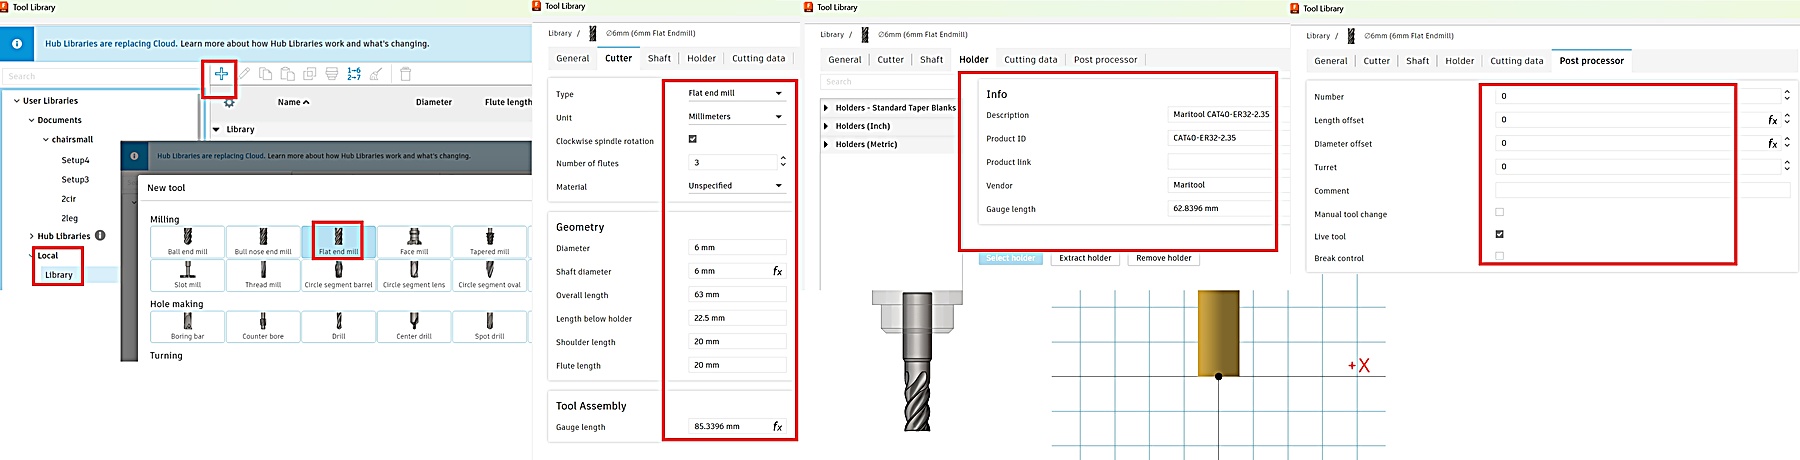Image resolution: width=1800 pixels, height=460 pixels.
Task: Select the Boring bar tool type
Action: pos(188,327)
